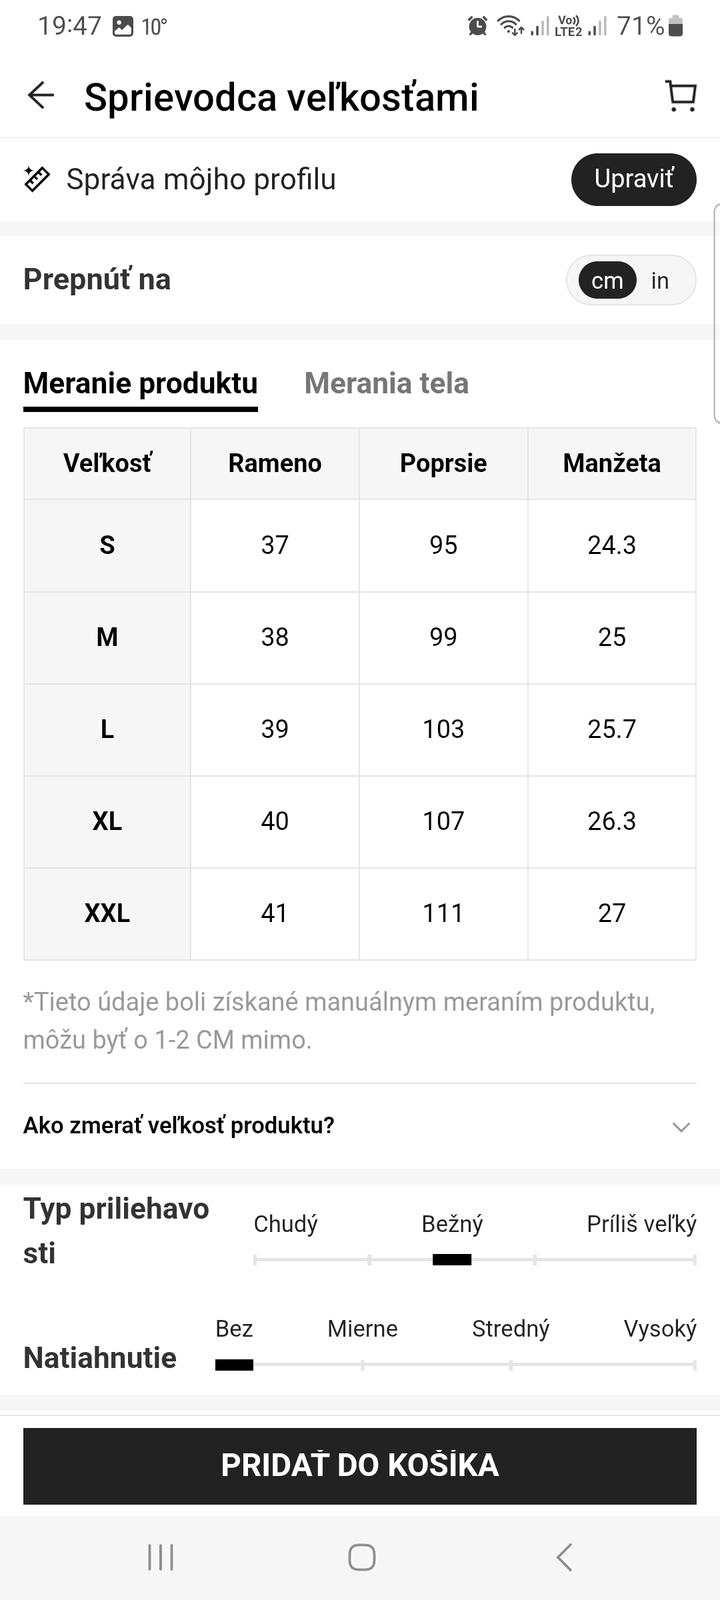The image size is (720, 1600).
Task: Tap the back arrow icon
Action: click(41, 96)
